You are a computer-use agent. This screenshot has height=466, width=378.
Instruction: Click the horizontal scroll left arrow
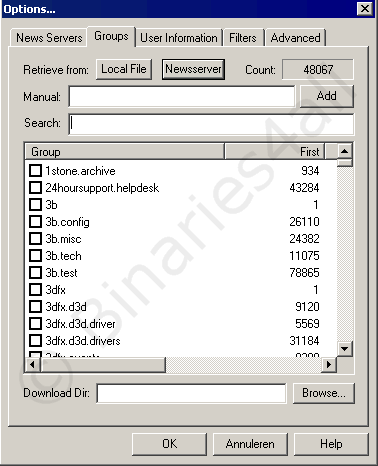tap(32, 365)
